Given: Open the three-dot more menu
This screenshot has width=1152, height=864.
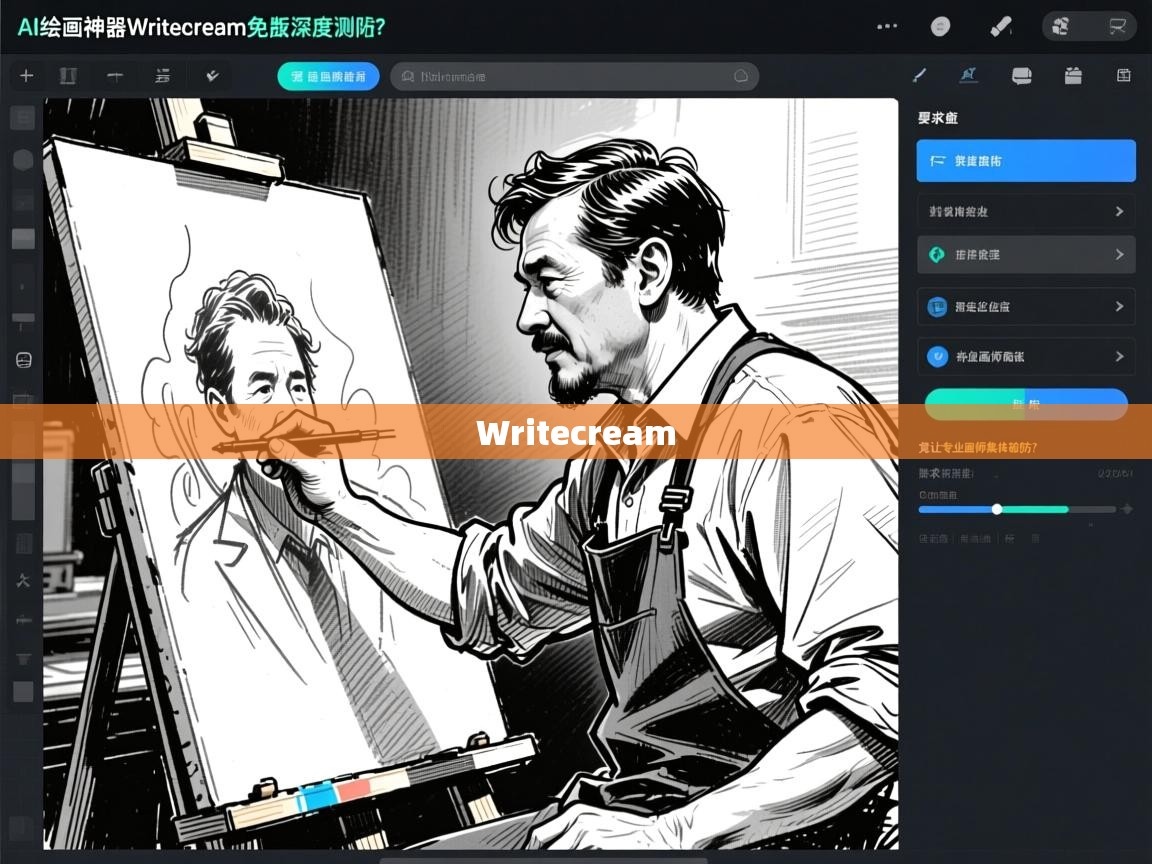Looking at the screenshot, I should click(886, 27).
